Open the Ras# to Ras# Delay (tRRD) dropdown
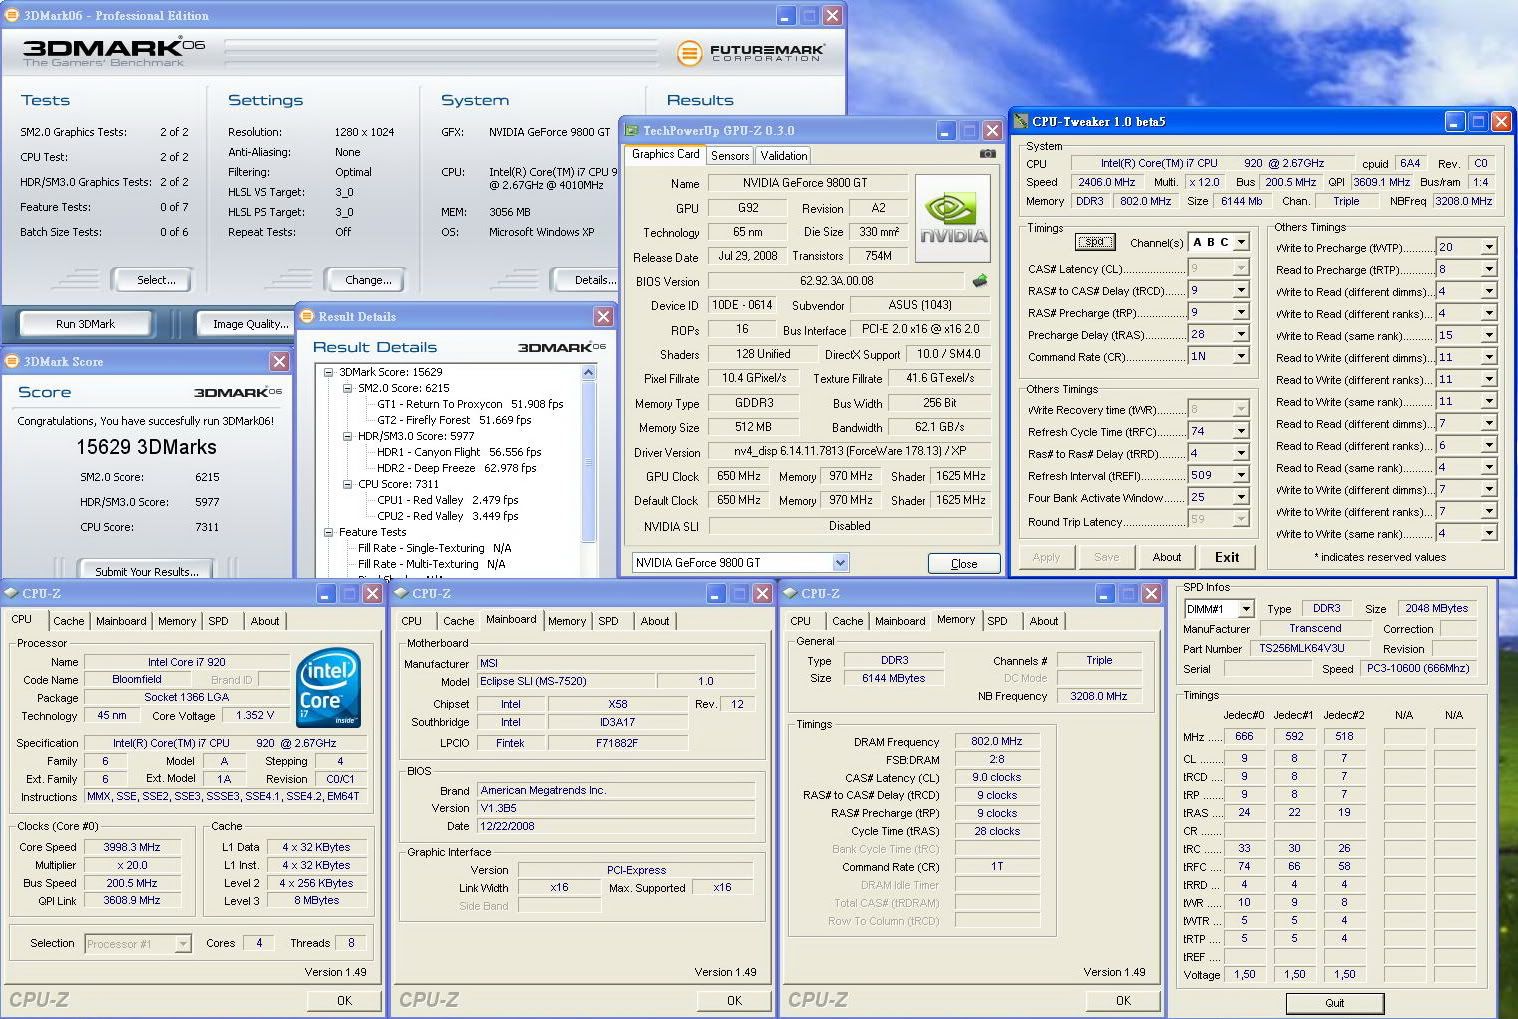Viewport: 1518px width, 1019px height. 1241,453
